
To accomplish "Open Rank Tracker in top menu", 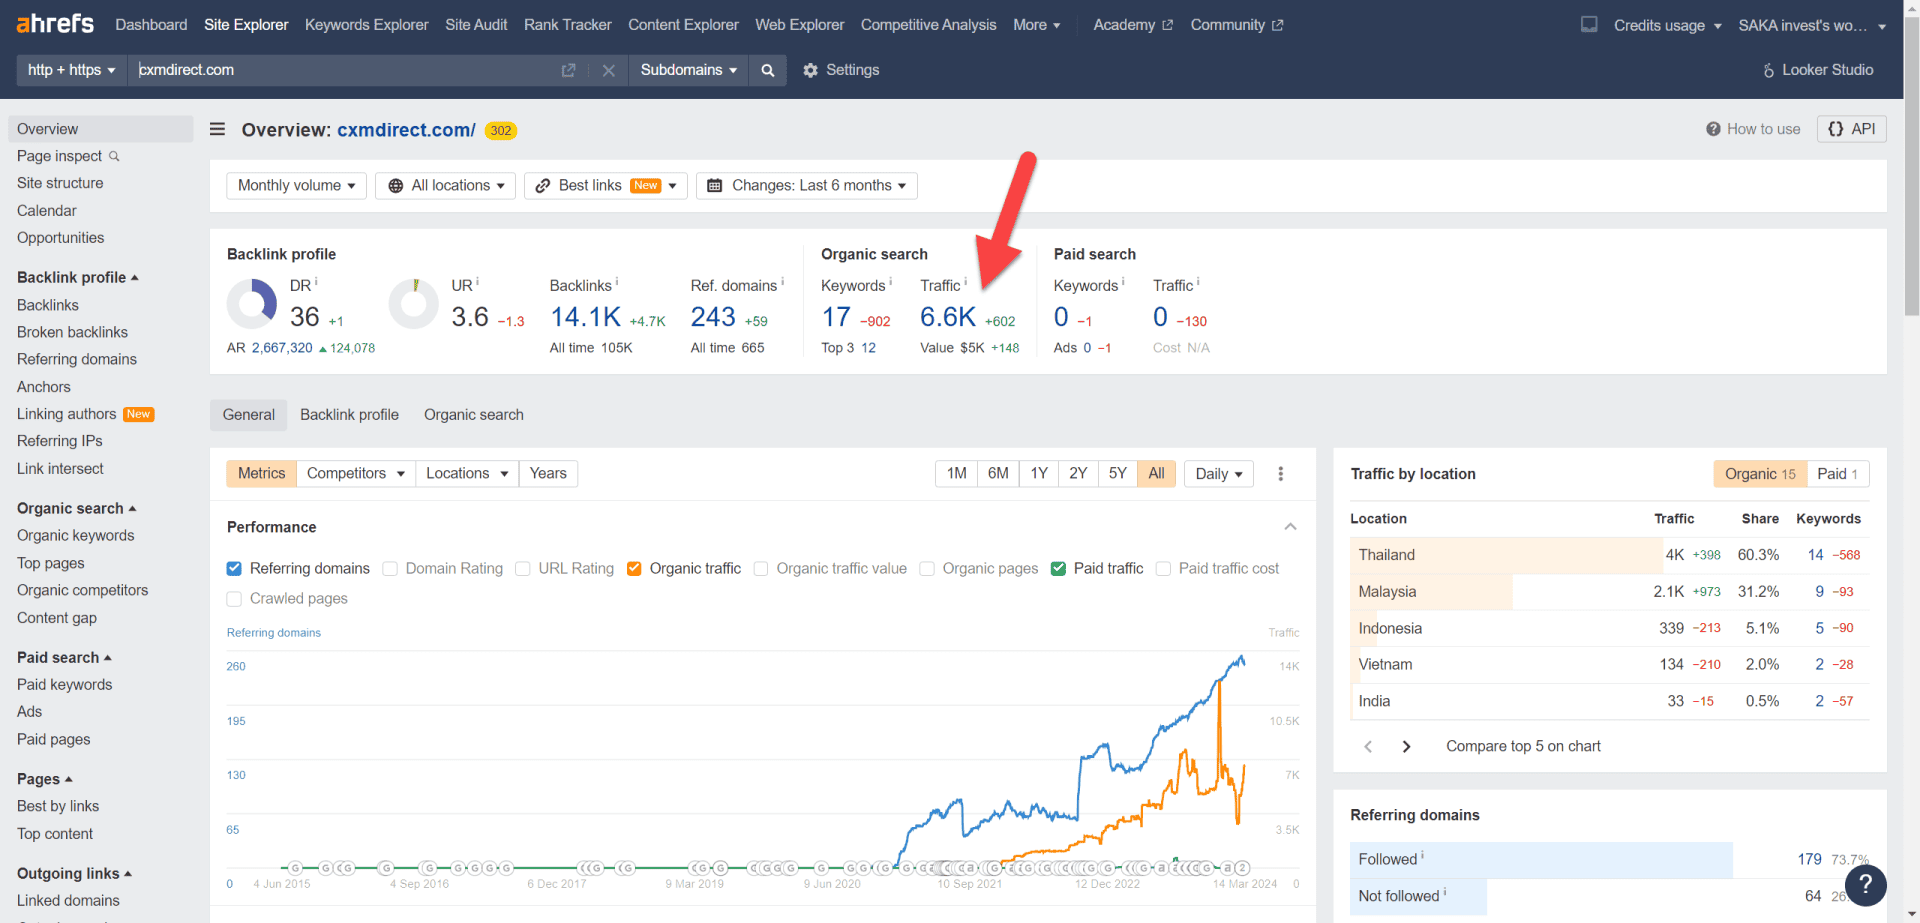I will point(567,25).
